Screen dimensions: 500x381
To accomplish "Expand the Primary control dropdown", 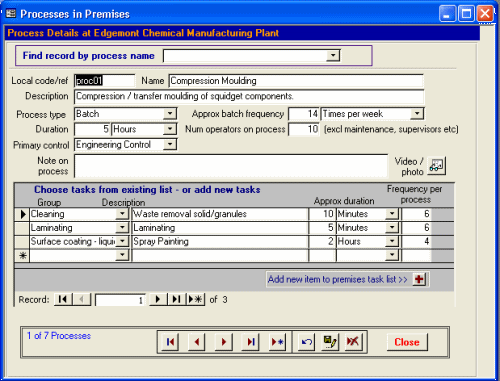I will click(170, 144).
